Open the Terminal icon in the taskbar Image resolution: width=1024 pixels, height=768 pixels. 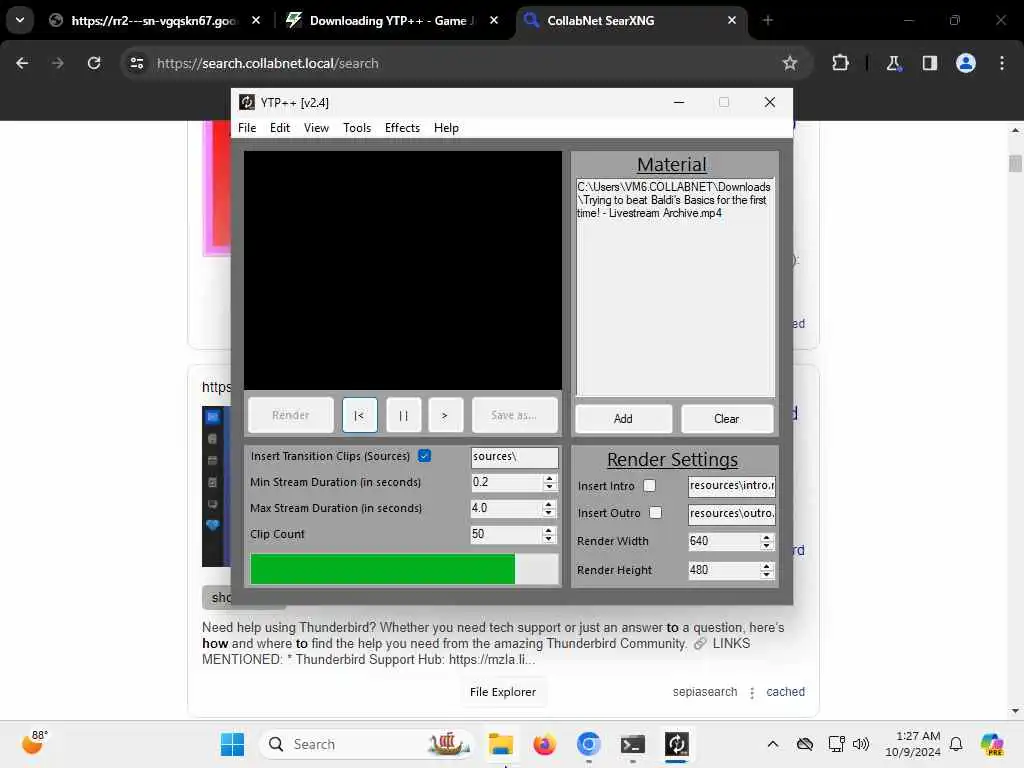(x=632, y=744)
